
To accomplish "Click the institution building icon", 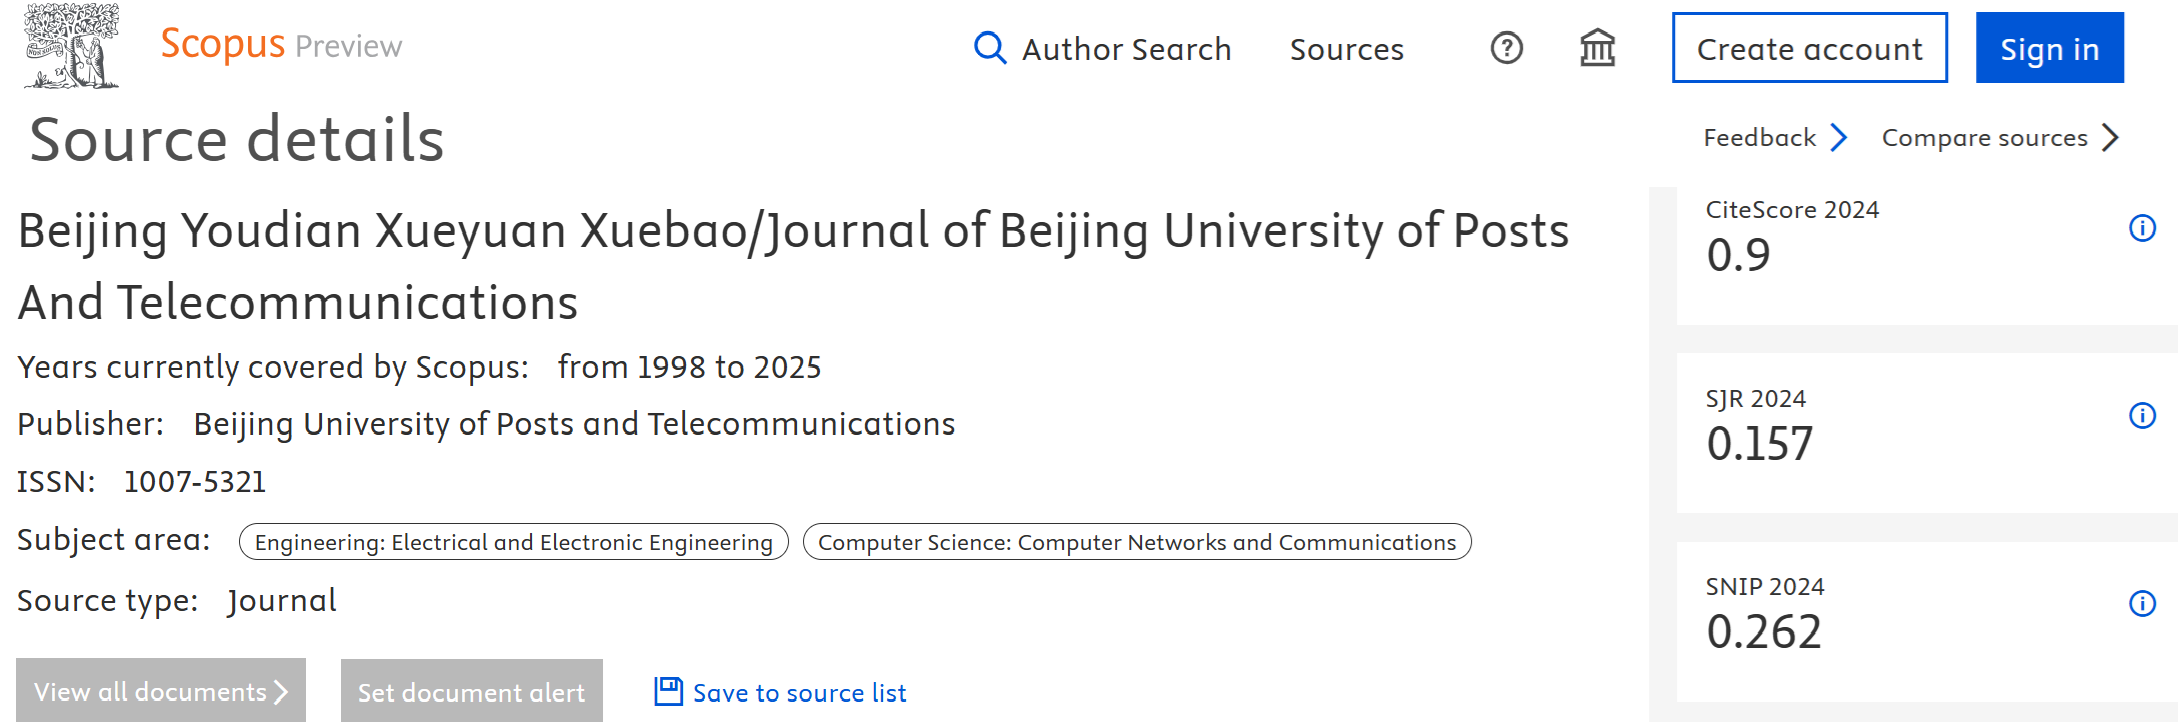I will pos(1598,48).
